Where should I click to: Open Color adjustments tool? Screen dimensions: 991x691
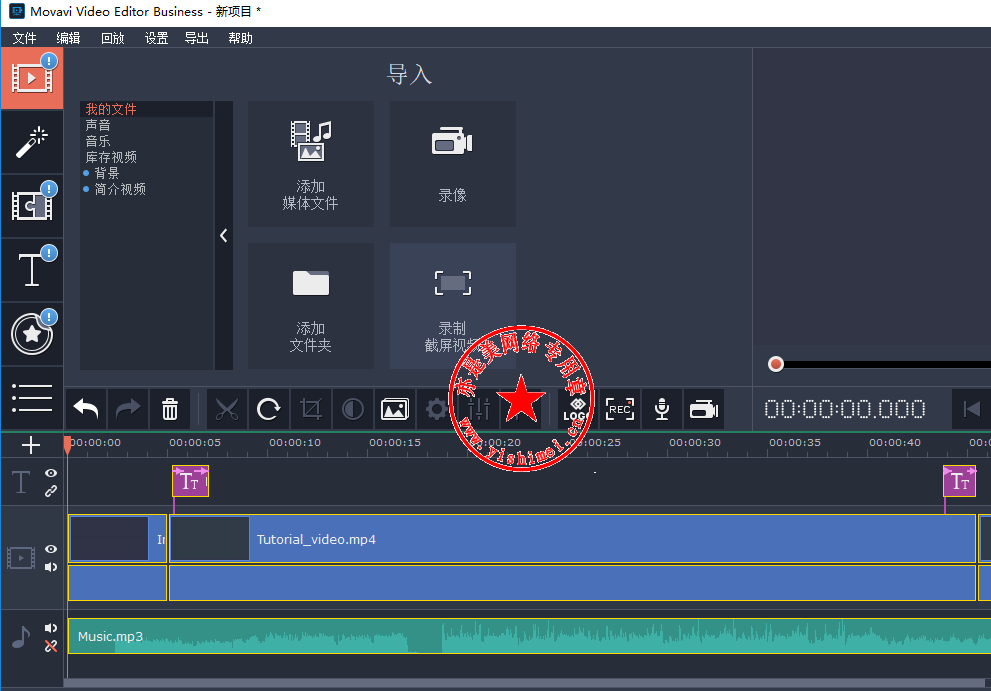click(353, 410)
